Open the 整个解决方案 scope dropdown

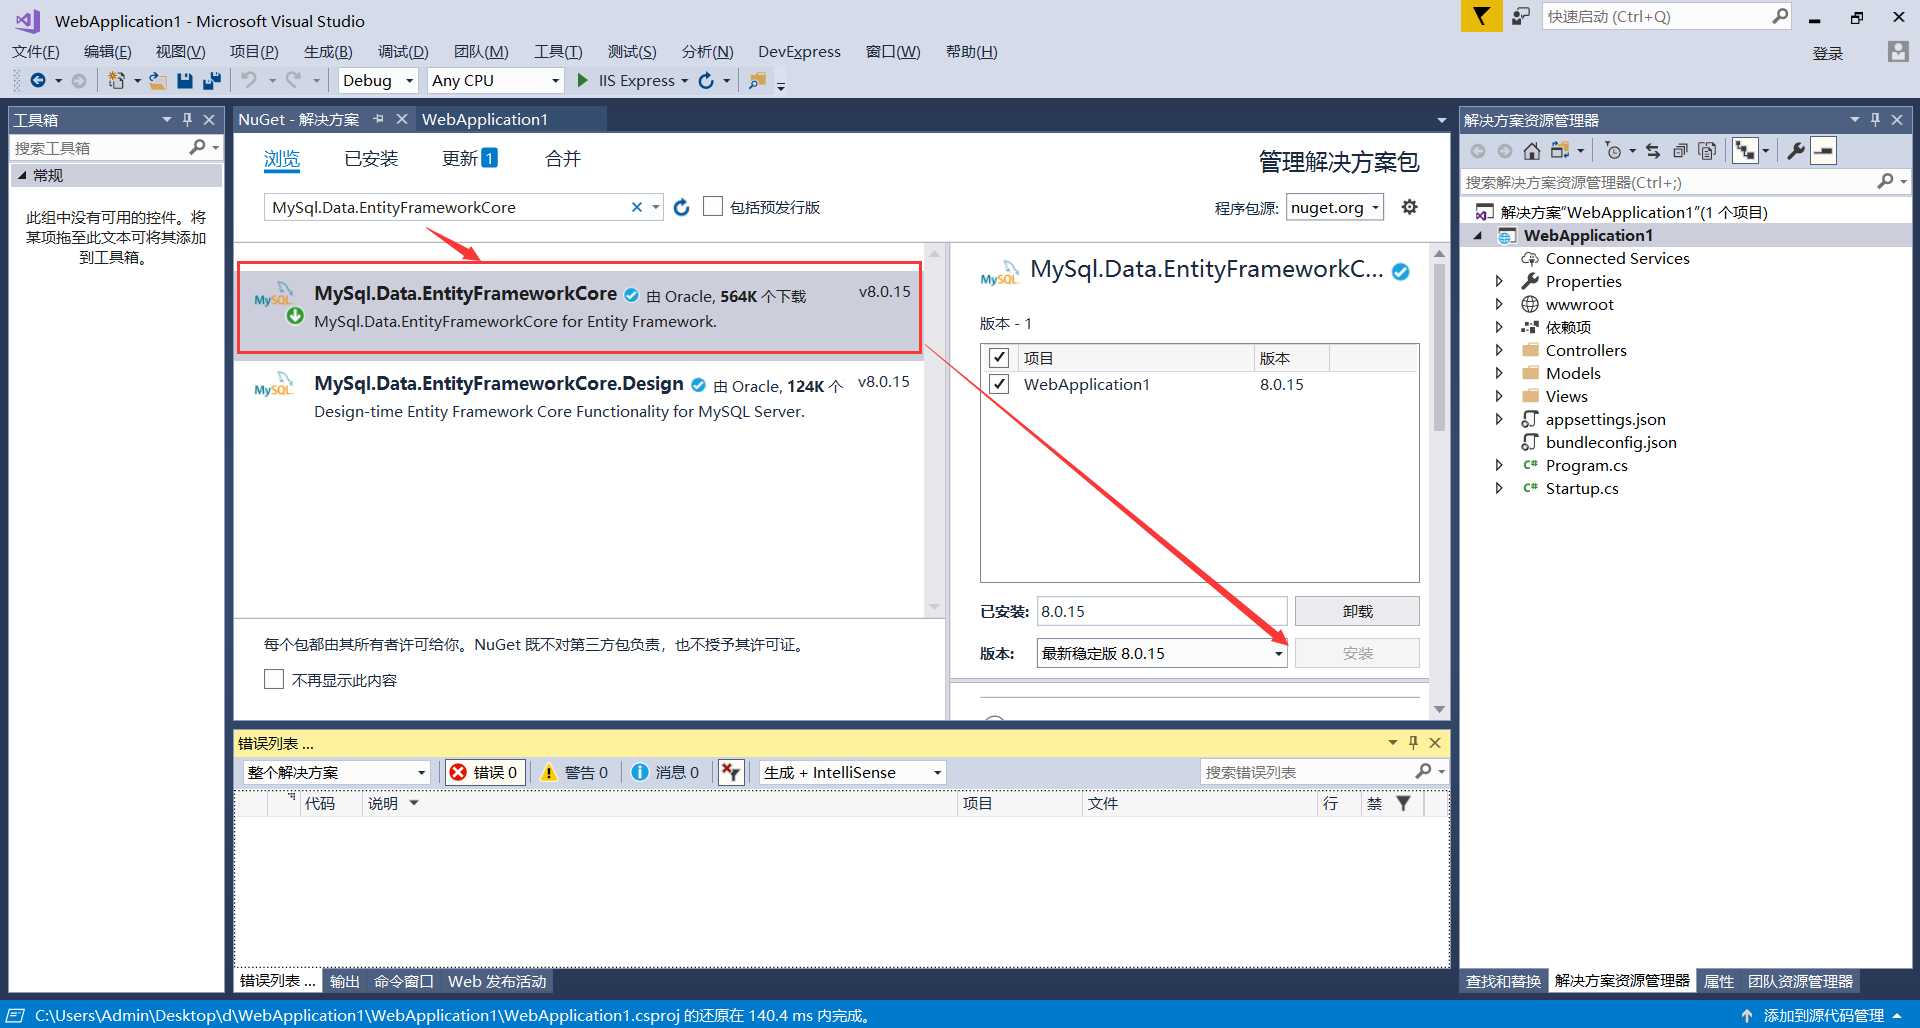click(336, 772)
